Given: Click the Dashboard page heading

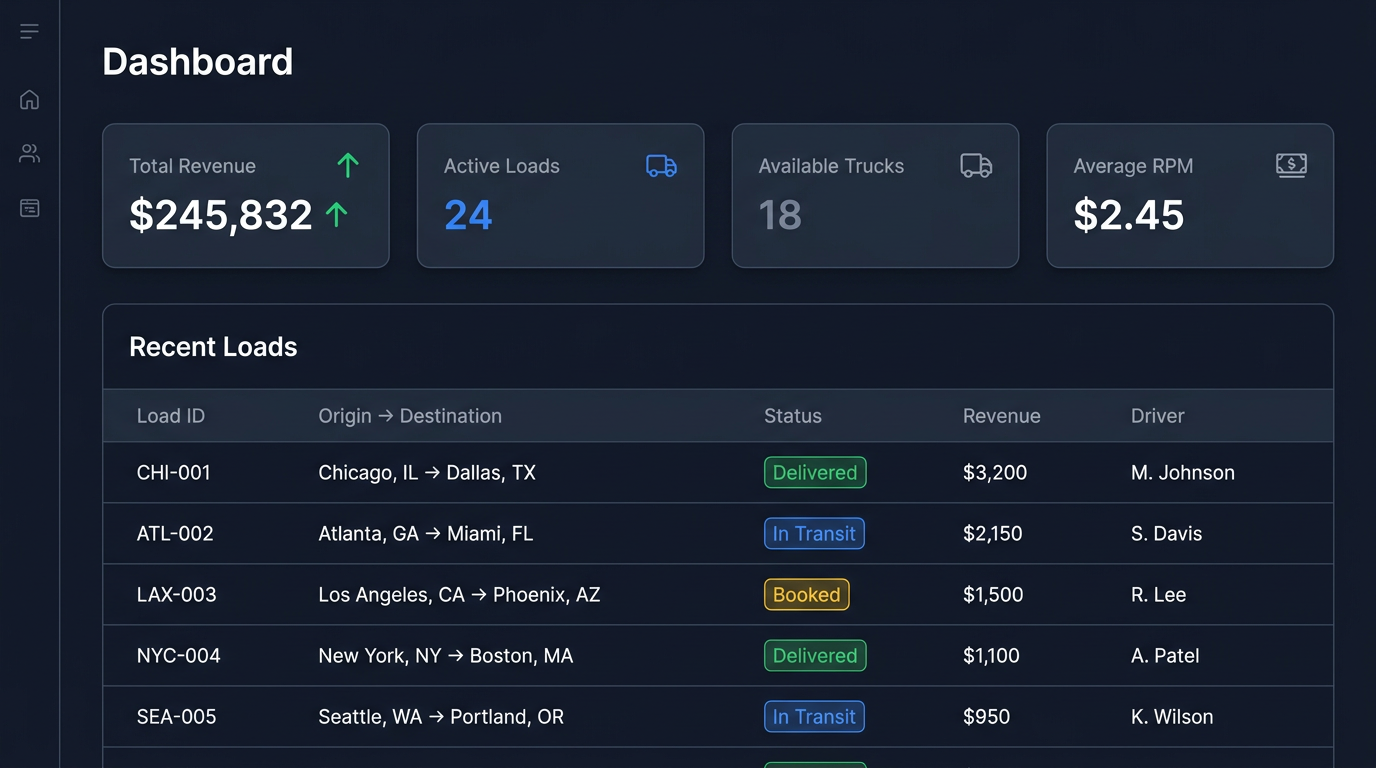Looking at the screenshot, I should pos(198,62).
